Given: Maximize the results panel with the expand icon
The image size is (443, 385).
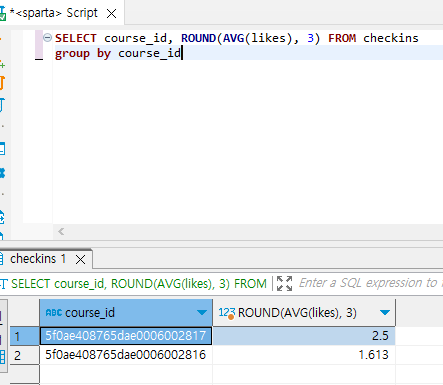Looking at the screenshot, I should click(x=284, y=283).
